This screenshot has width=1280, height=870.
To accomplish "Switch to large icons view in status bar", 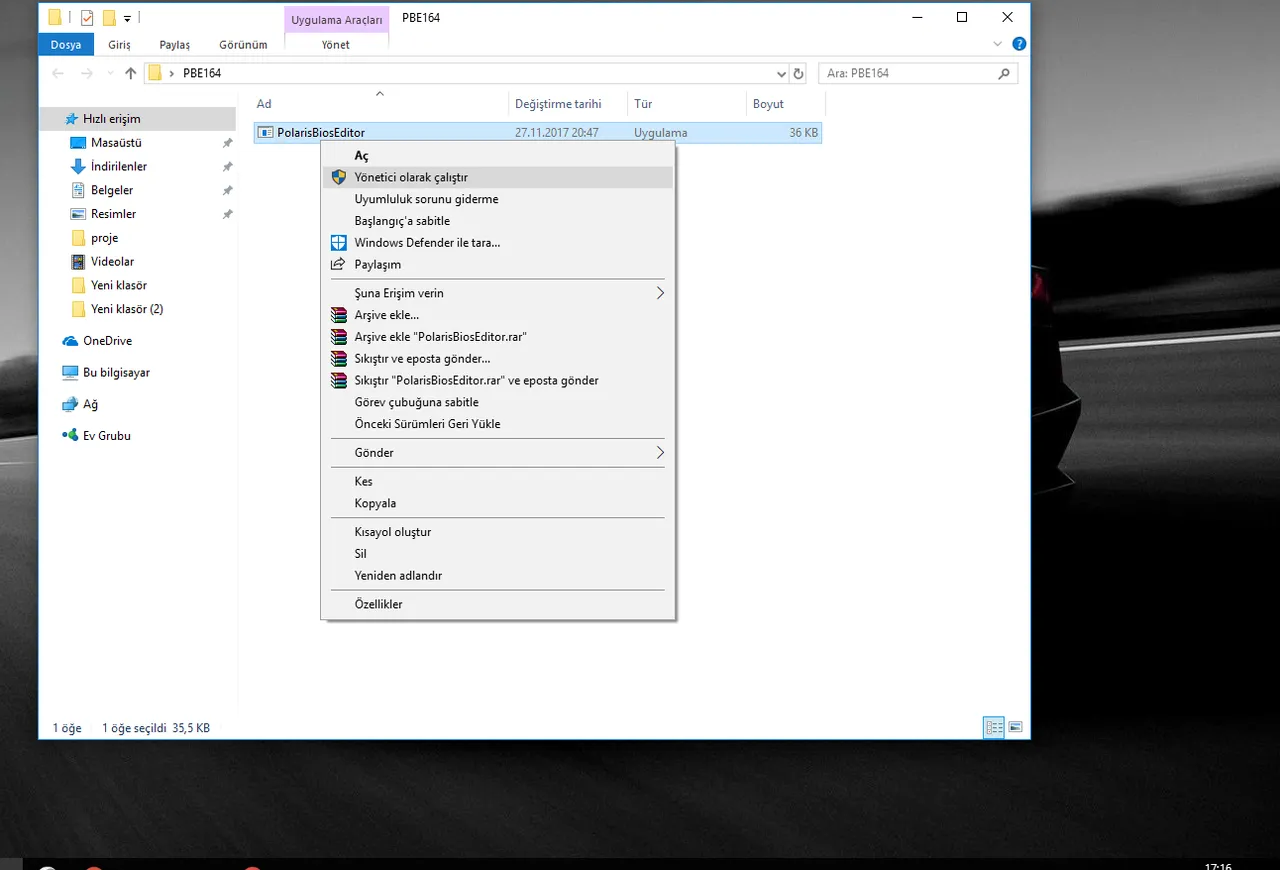I will coord(1015,728).
